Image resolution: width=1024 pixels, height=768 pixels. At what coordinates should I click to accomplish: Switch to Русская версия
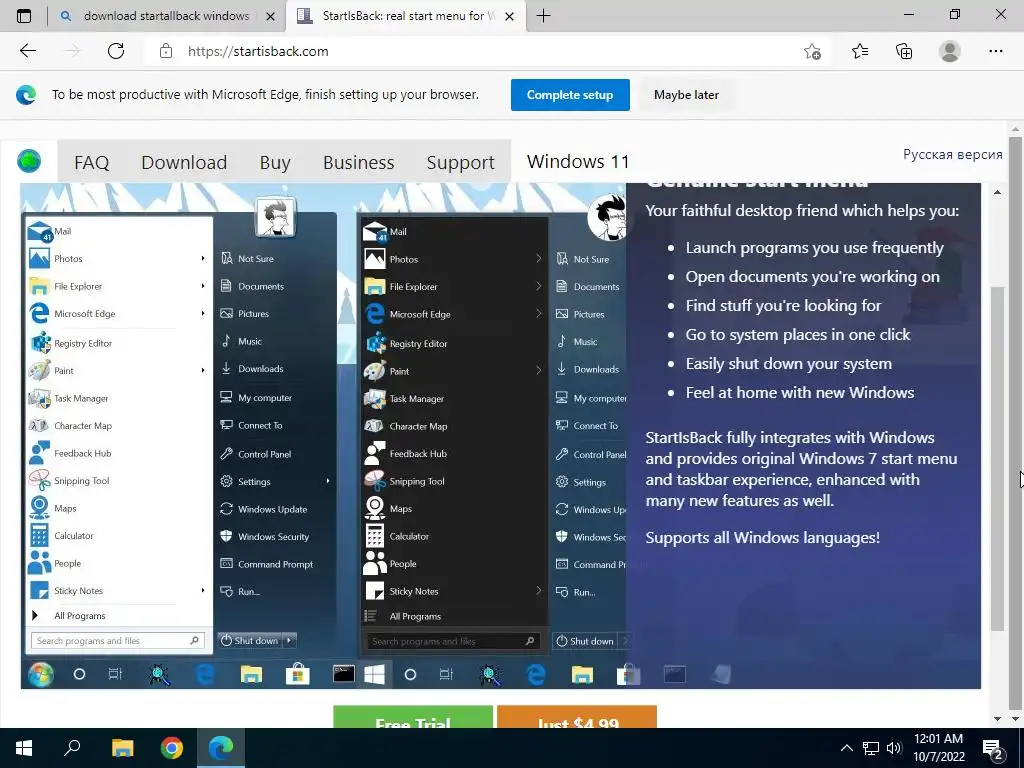(952, 154)
